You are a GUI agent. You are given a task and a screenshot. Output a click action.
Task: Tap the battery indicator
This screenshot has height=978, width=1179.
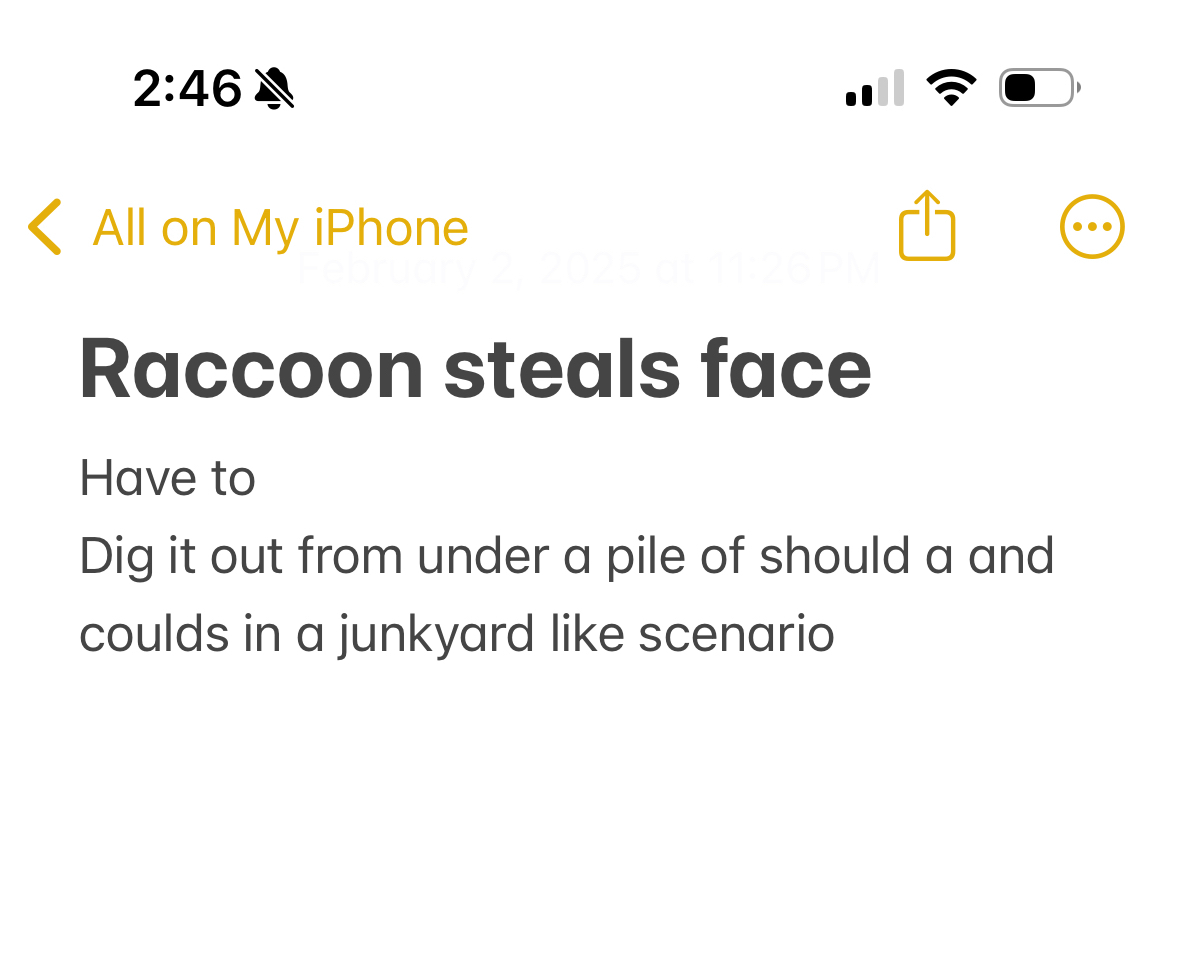(1039, 88)
